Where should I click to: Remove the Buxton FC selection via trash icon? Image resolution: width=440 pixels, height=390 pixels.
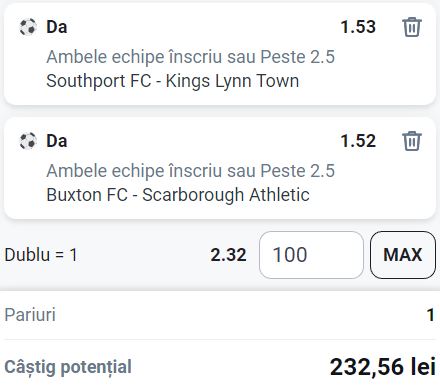pos(412,141)
